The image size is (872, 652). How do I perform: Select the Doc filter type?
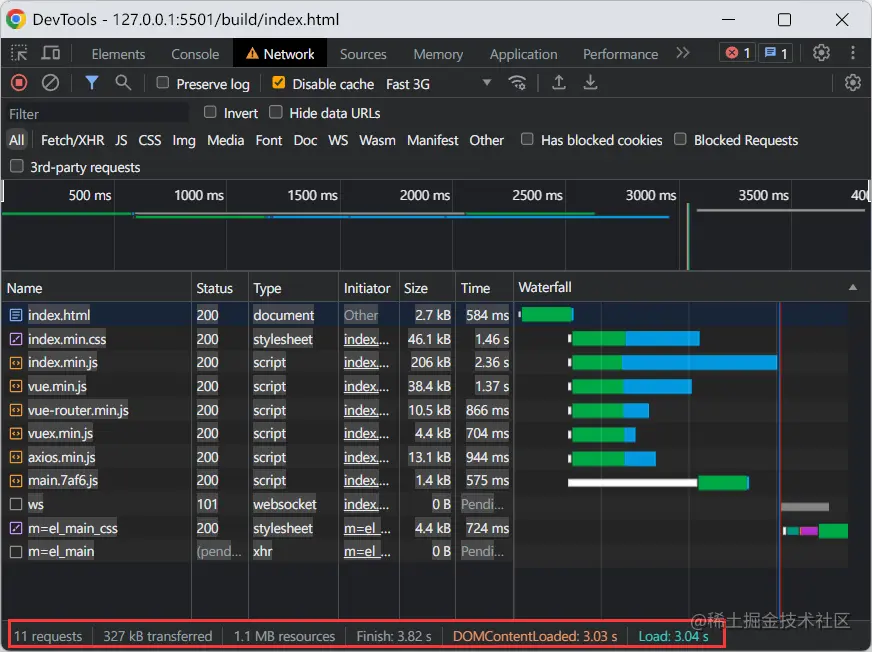(x=305, y=140)
